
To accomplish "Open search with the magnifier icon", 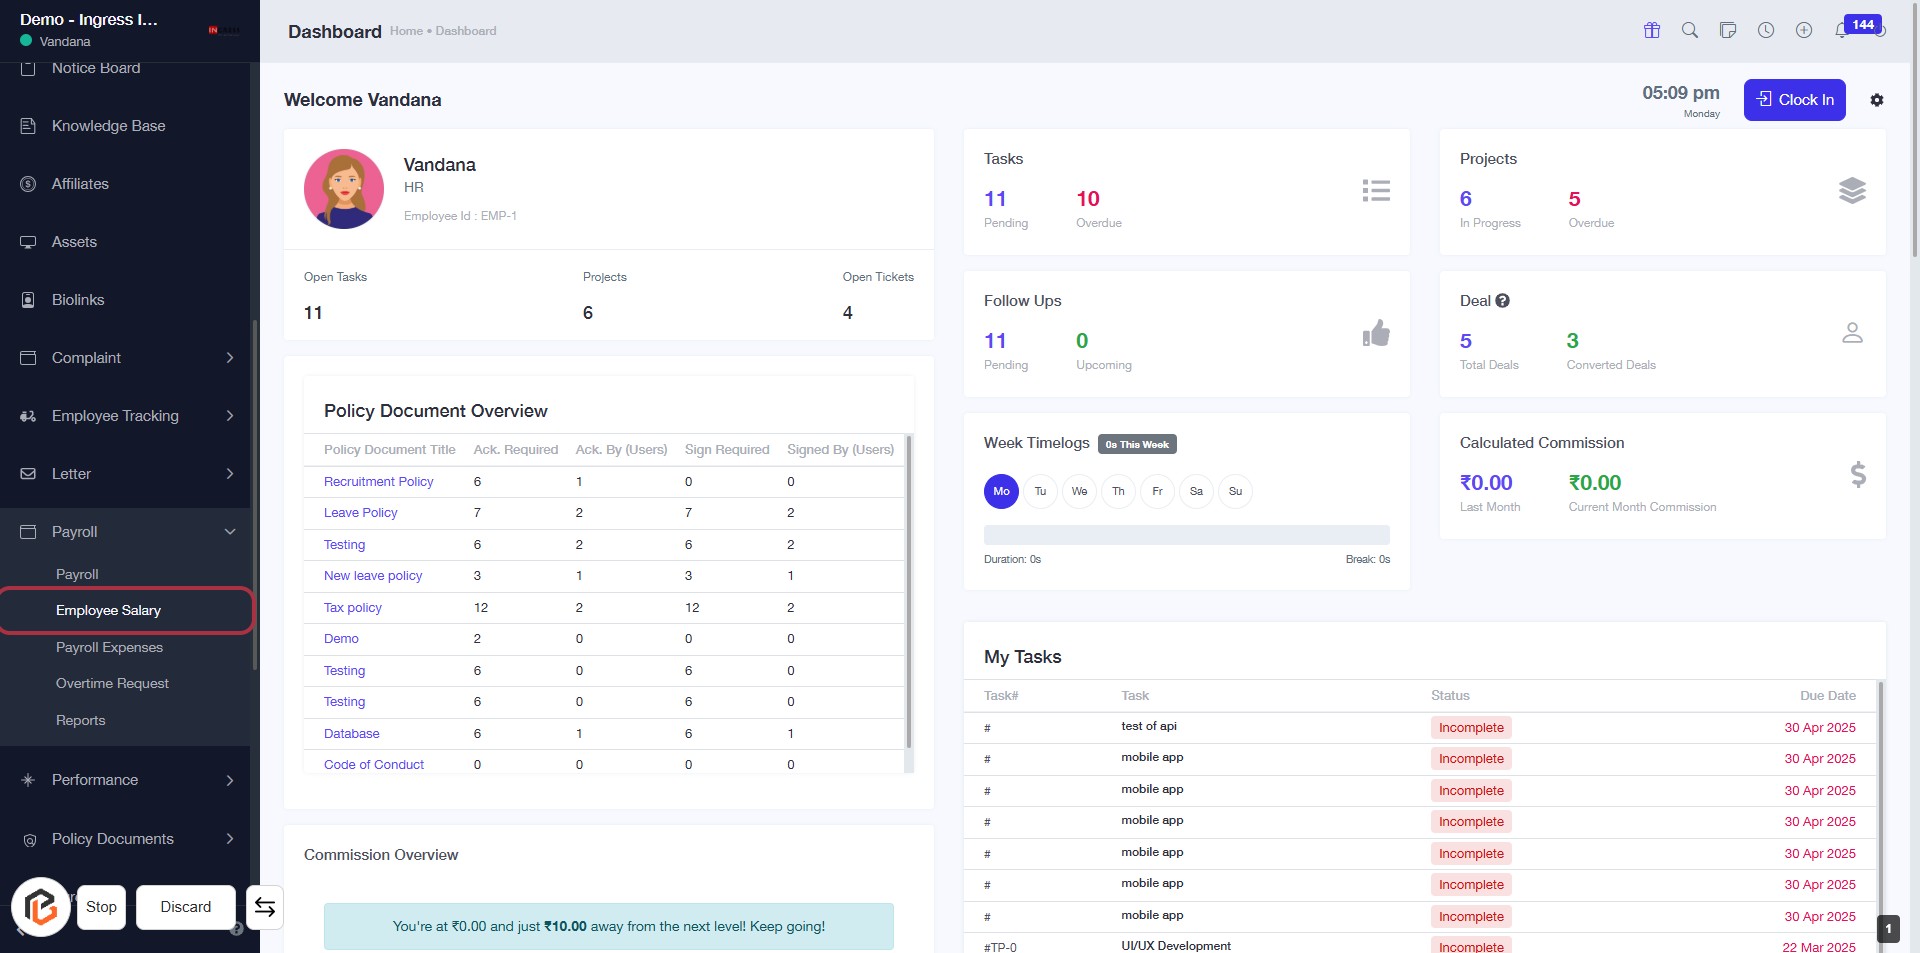I will (1690, 30).
